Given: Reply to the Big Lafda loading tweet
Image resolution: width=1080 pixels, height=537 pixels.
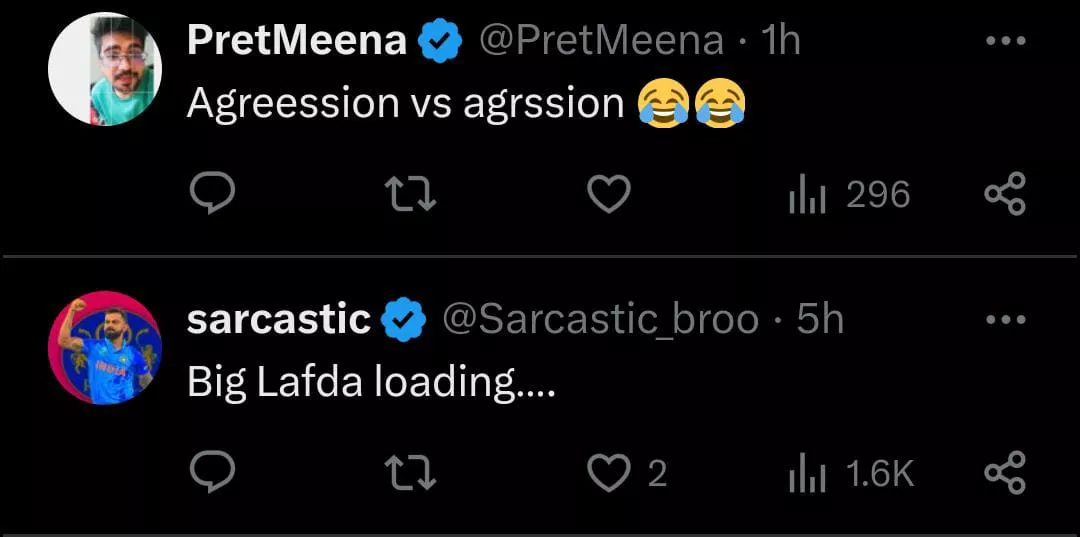Looking at the screenshot, I should [212, 473].
